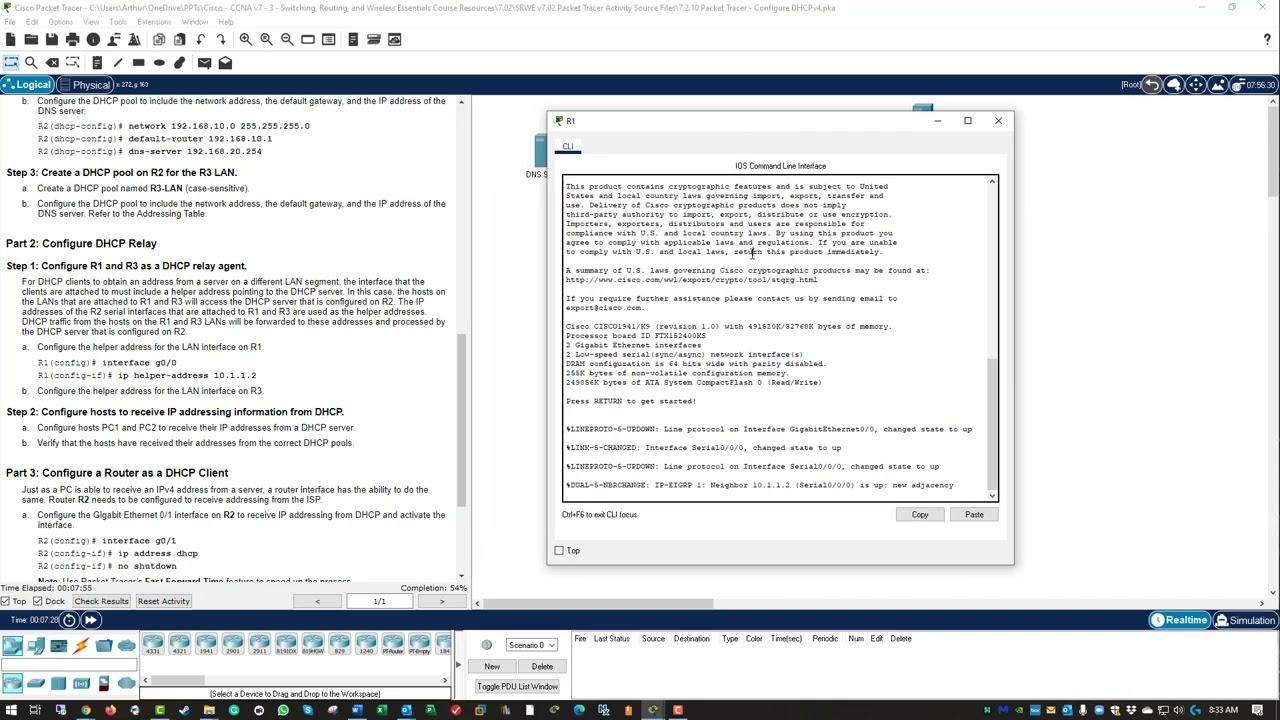Click the New scenario button
This screenshot has height=720, width=1280.
pos(492,667)
